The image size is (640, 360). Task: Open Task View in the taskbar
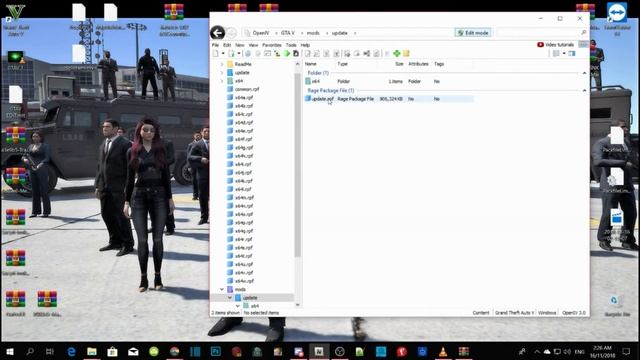click(x=50, y=351)
